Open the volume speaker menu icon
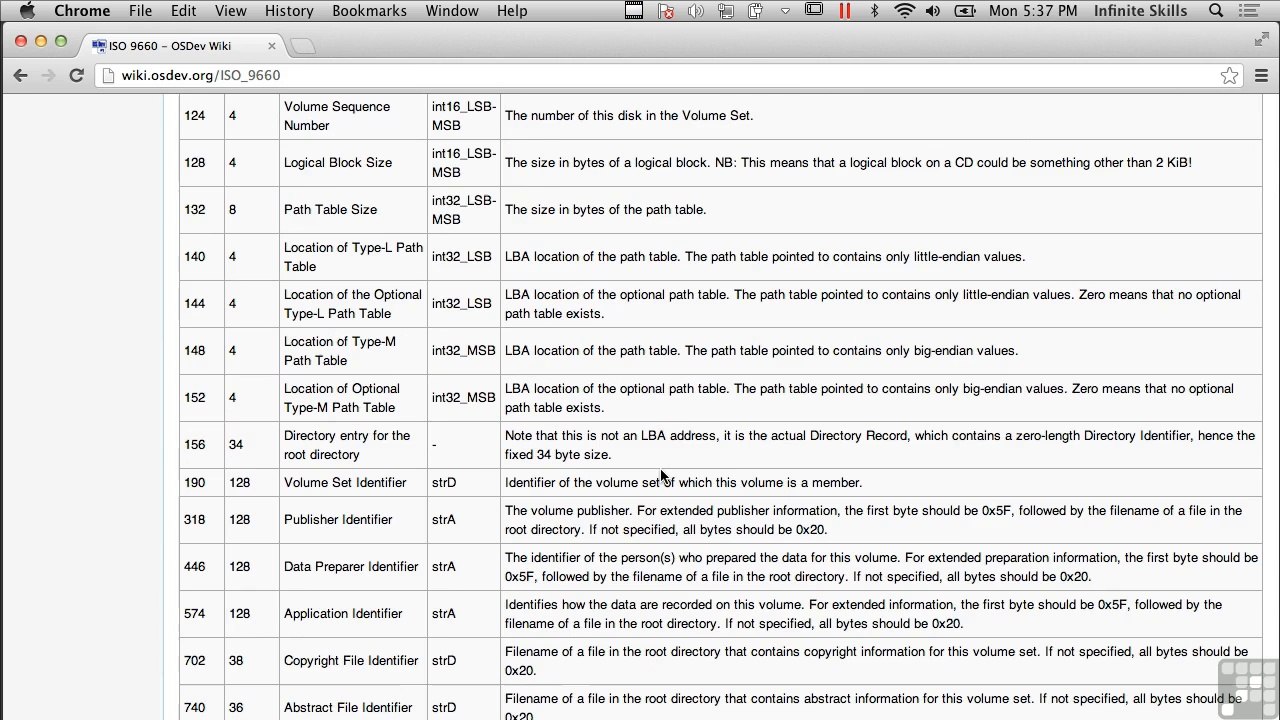Image resolution: width=1280 pixels, height=720 pixels. pyautogui.click(x=933, y=11)
